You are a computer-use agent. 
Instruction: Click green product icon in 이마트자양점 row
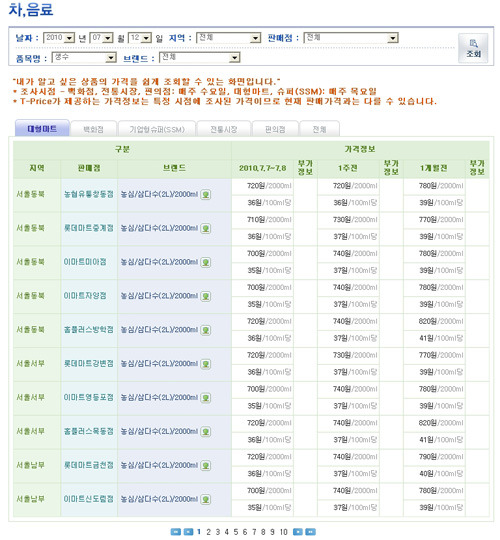(206, 296)
